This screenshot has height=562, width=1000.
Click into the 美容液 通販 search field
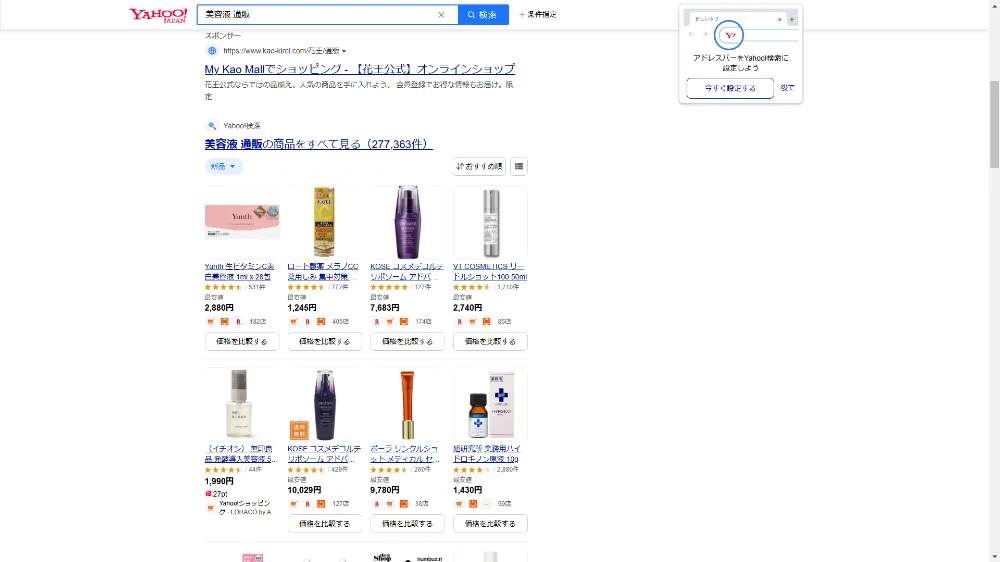[x=319, y=15]
